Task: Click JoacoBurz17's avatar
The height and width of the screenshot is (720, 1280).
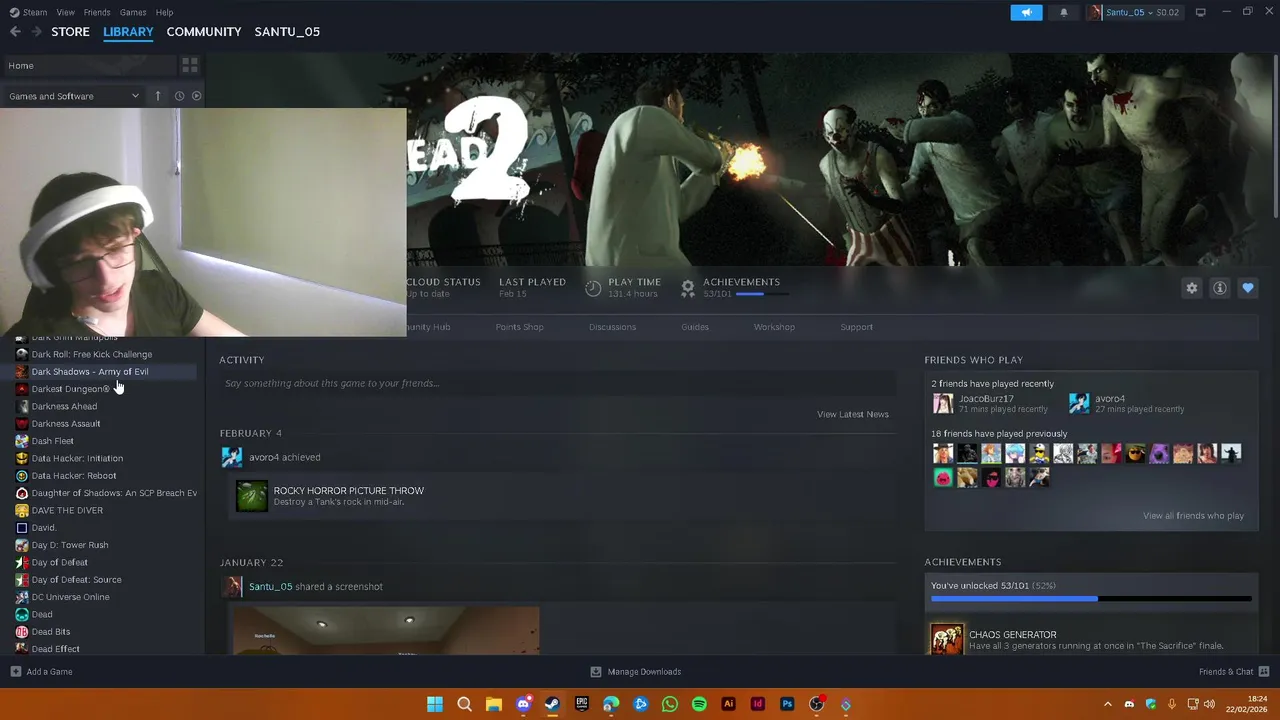Action: coord(943,403)
